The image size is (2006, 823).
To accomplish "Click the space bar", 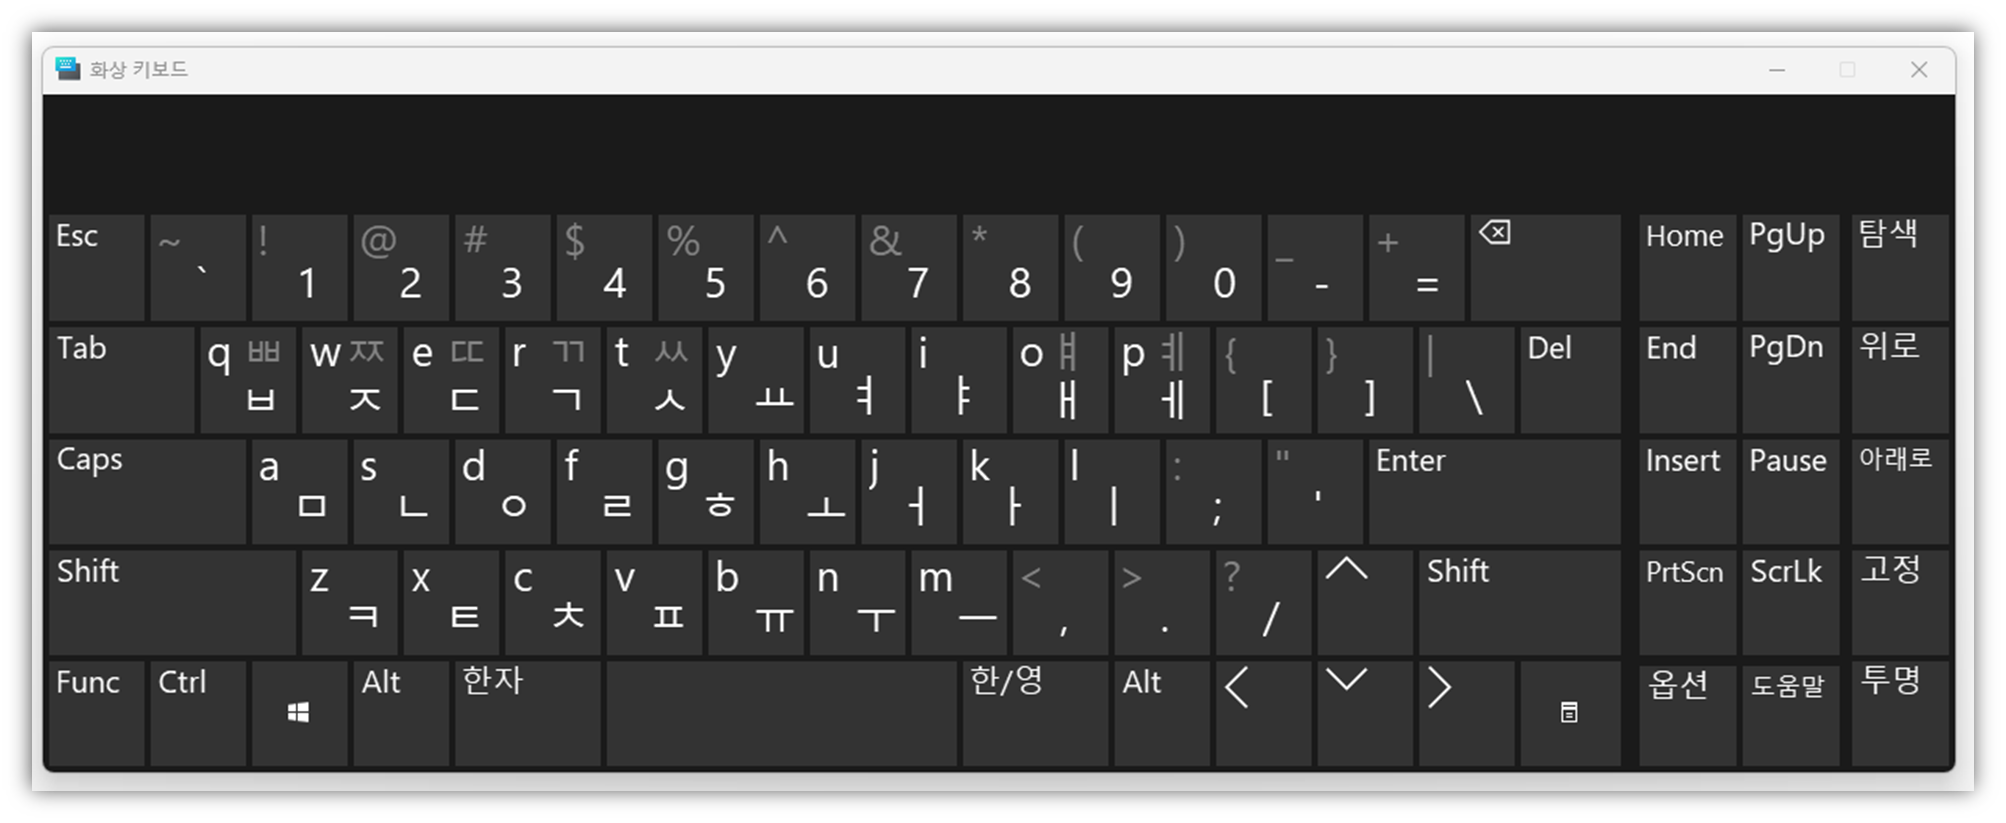I will coord(781,713).
